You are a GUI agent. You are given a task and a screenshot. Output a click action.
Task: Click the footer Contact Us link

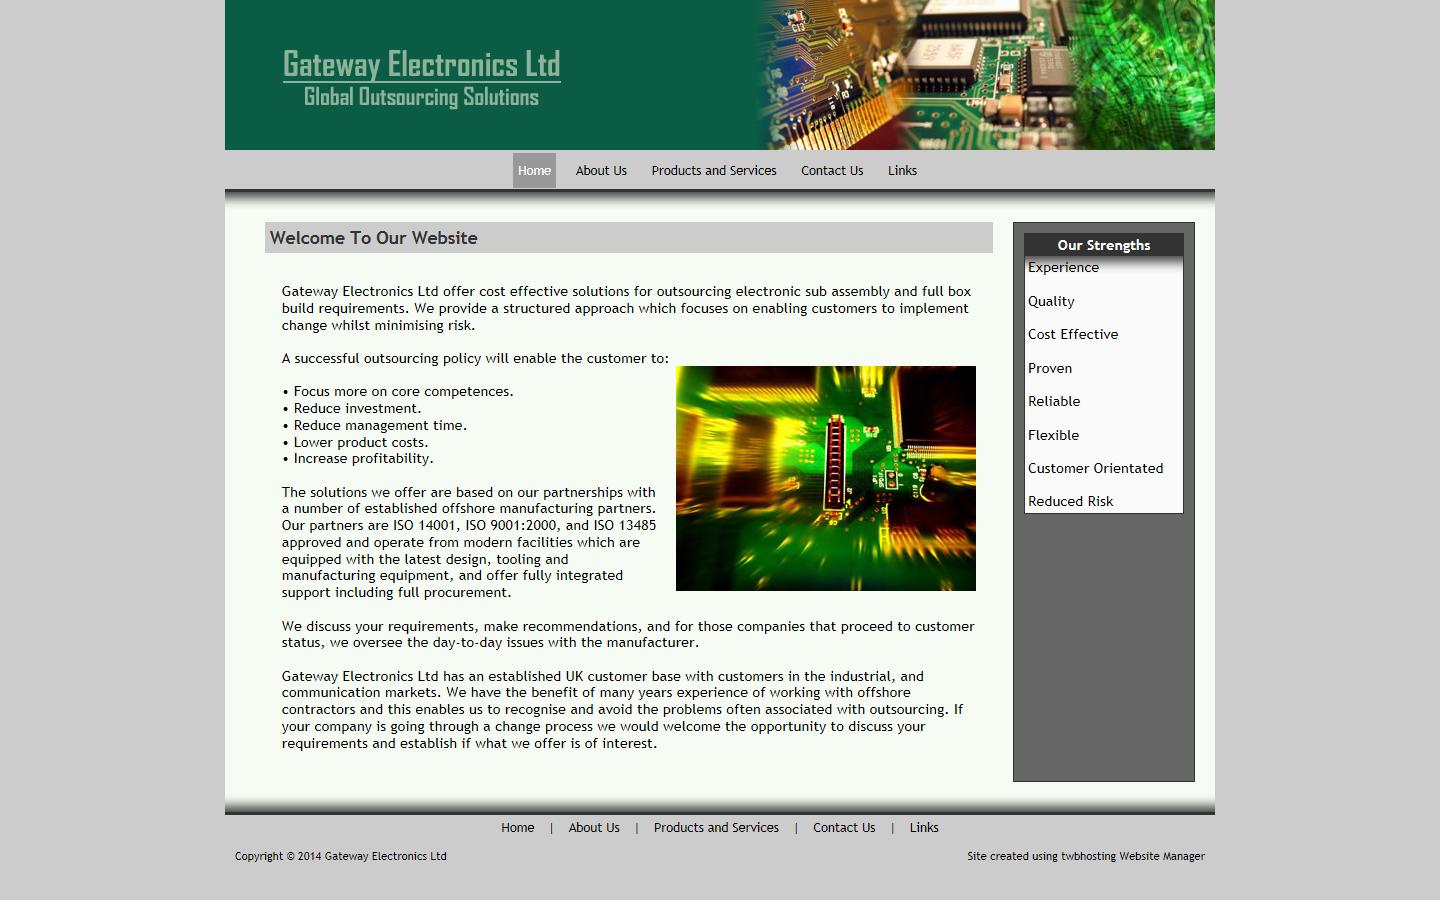tap(844, 828)
